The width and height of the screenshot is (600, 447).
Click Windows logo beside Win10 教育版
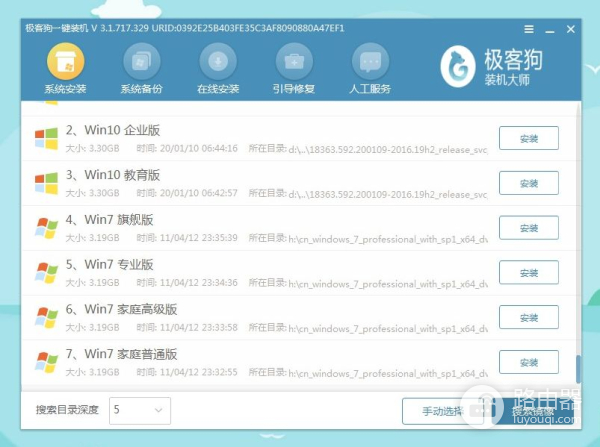[46, 183]
